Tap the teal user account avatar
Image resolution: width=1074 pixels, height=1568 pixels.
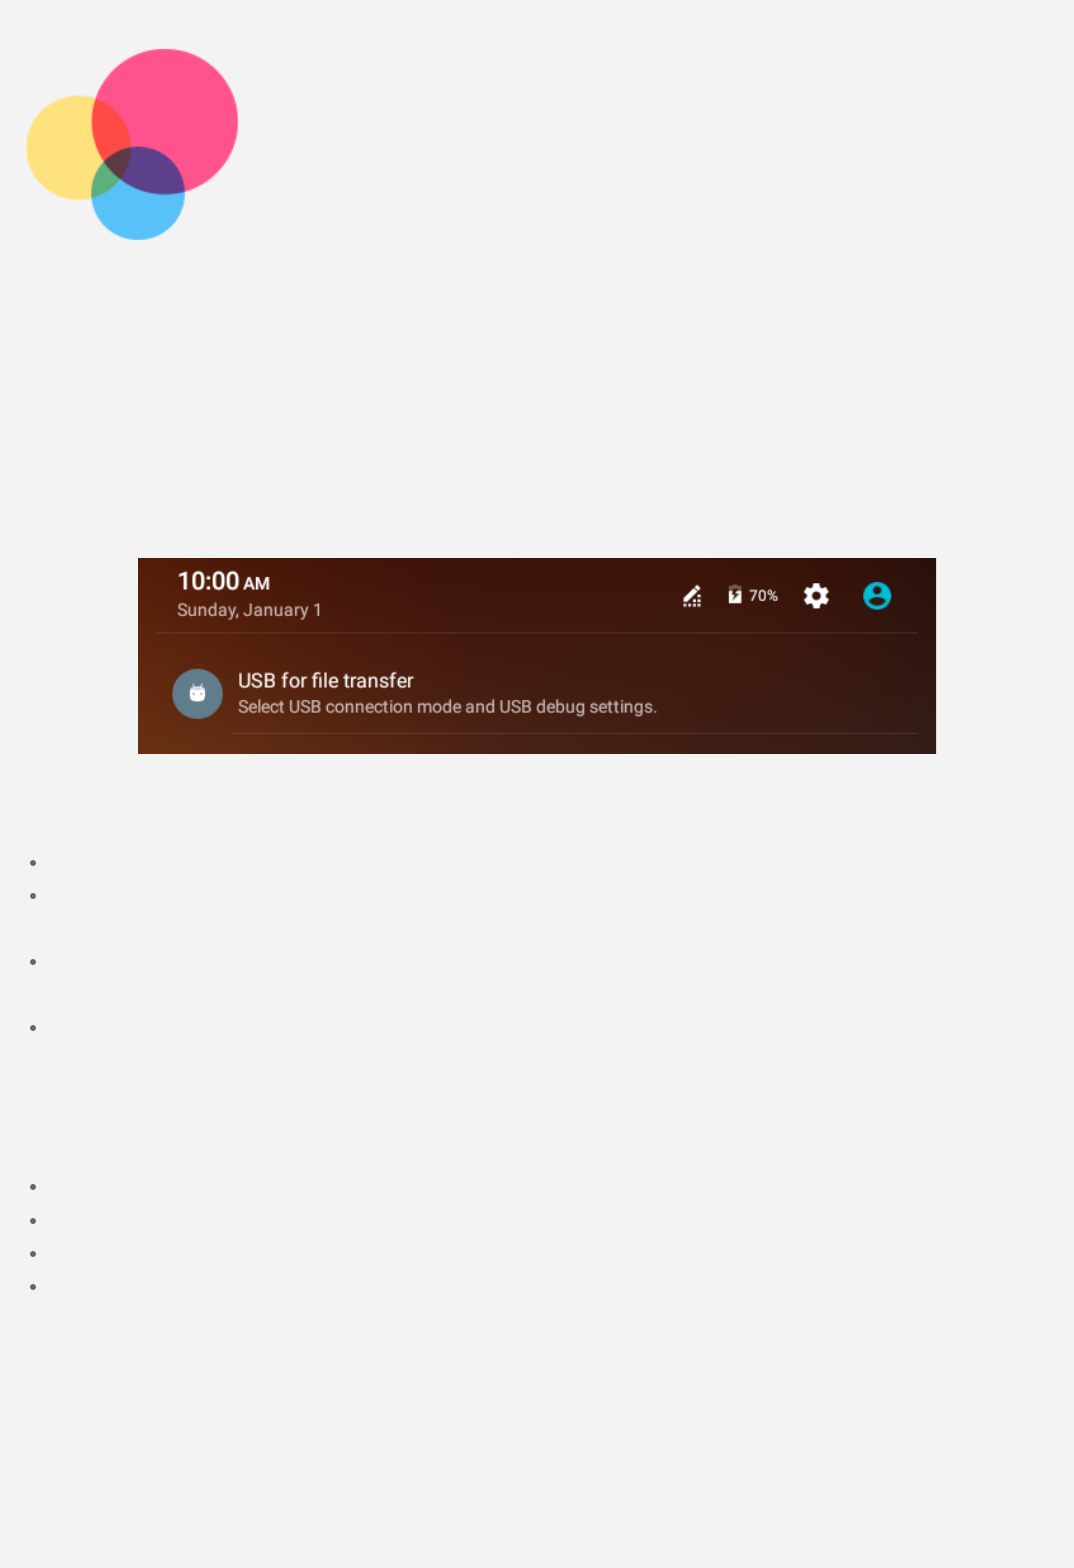pyautogui.click(x=877, y=596)
